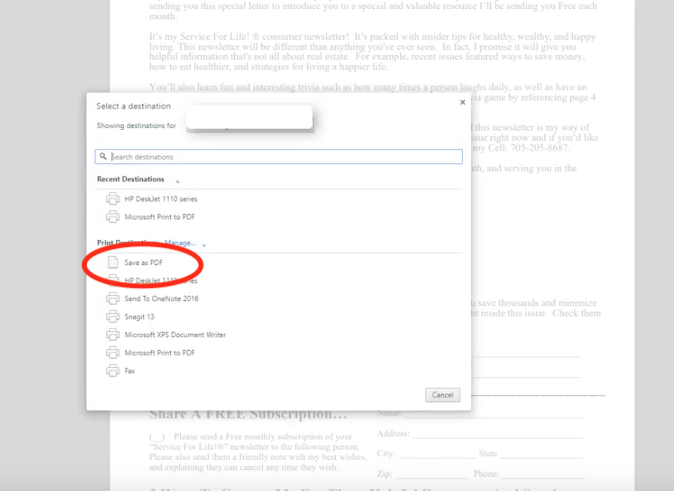Click the Zip blank on the form

coord(431,474)
